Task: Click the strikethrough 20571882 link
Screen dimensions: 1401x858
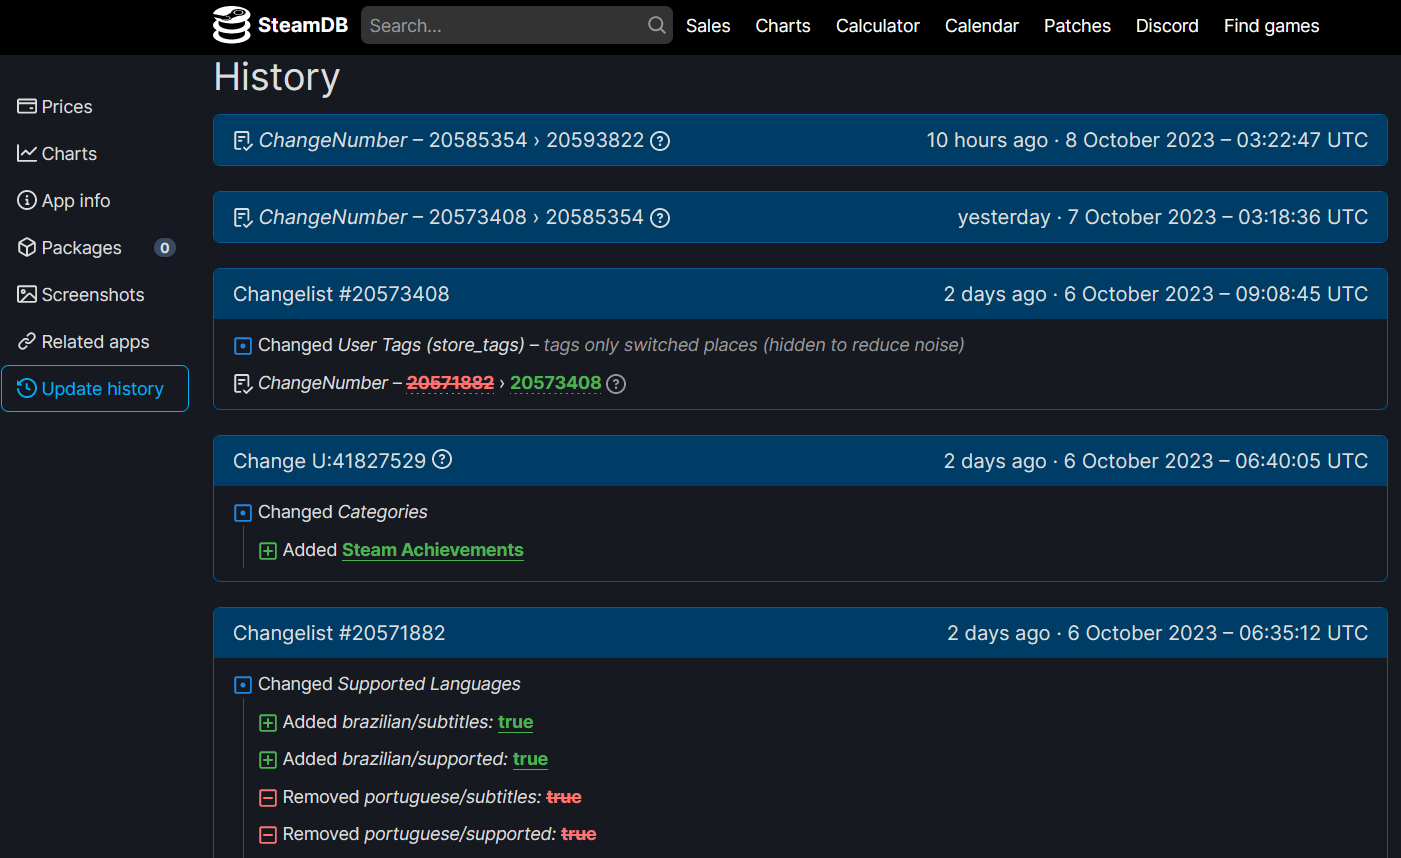Action: click(x=450, y=383)
